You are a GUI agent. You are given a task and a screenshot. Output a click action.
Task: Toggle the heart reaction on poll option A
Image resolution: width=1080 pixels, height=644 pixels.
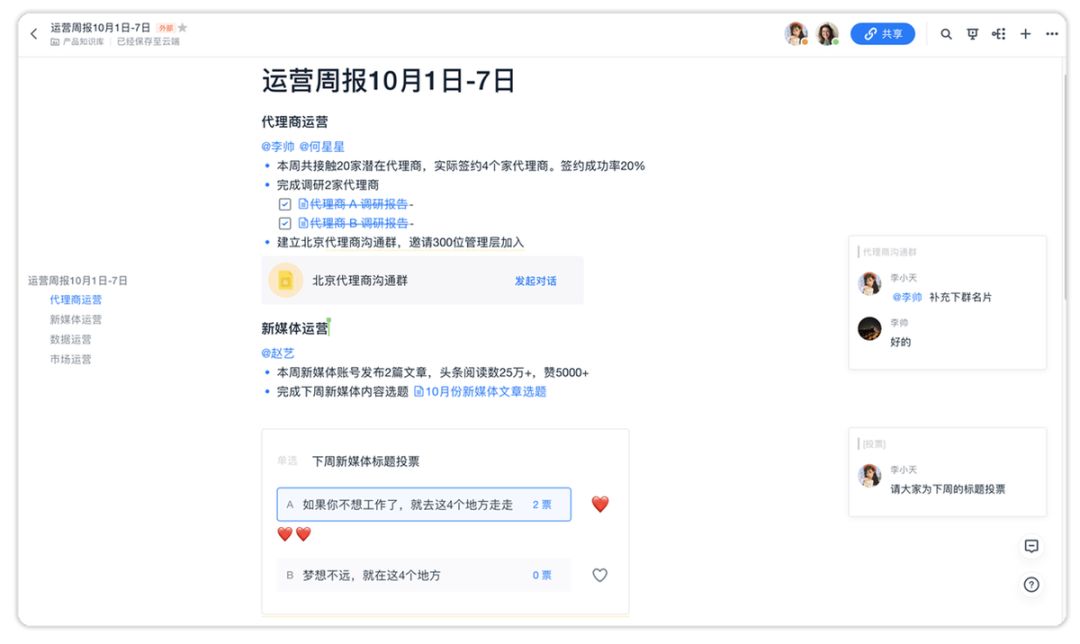tap(599, 505)
